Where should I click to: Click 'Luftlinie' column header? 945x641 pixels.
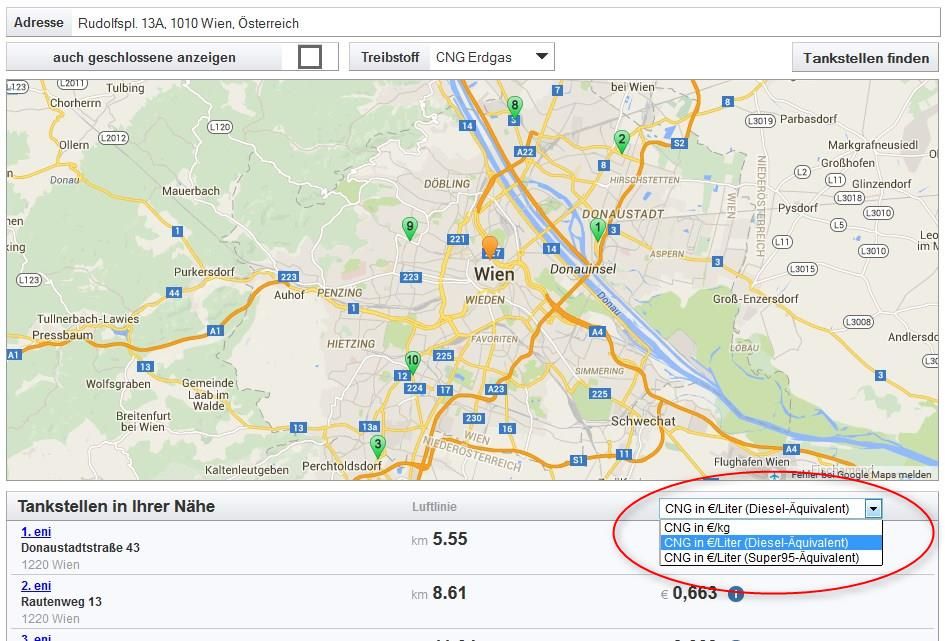click(x=434, y=507)
